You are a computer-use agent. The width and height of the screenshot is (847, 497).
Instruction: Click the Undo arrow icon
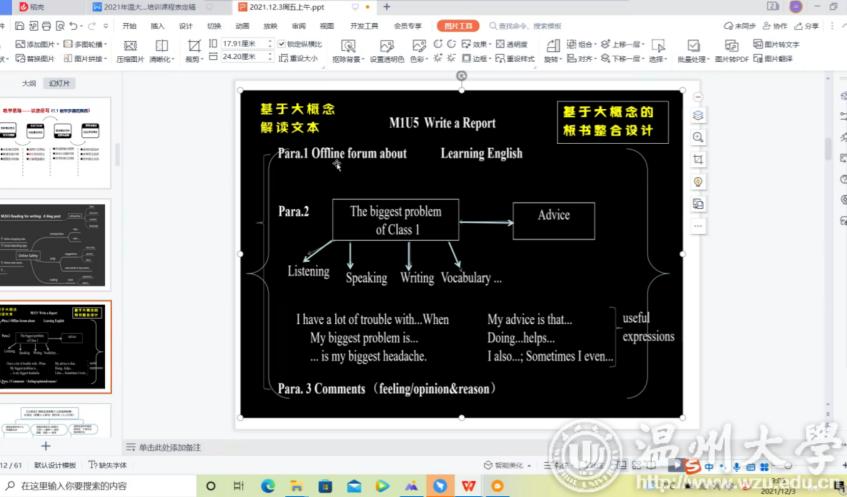[x=73, y=26]
